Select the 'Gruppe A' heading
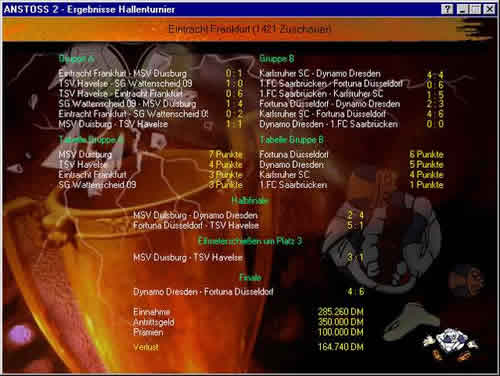The height and width of the screenshot is (376, 500). tap(76, 59)
